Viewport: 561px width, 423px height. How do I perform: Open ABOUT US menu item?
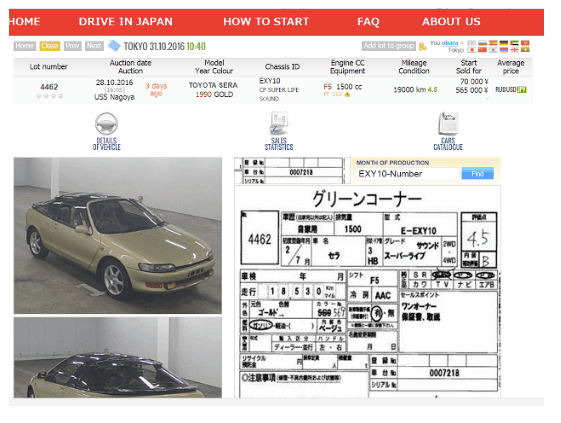pos(451,21)
